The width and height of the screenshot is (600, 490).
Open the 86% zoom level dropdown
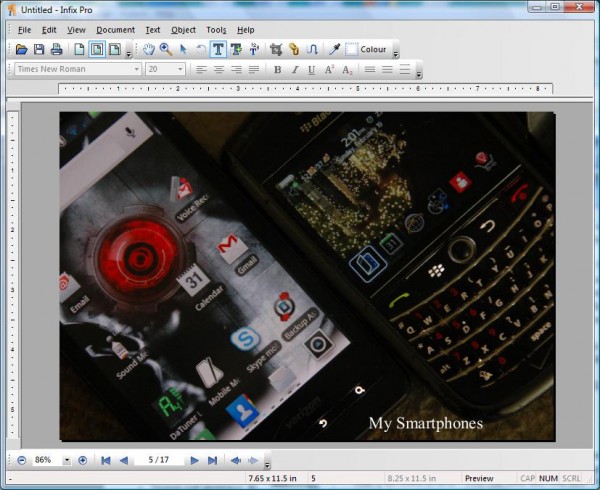67,460
